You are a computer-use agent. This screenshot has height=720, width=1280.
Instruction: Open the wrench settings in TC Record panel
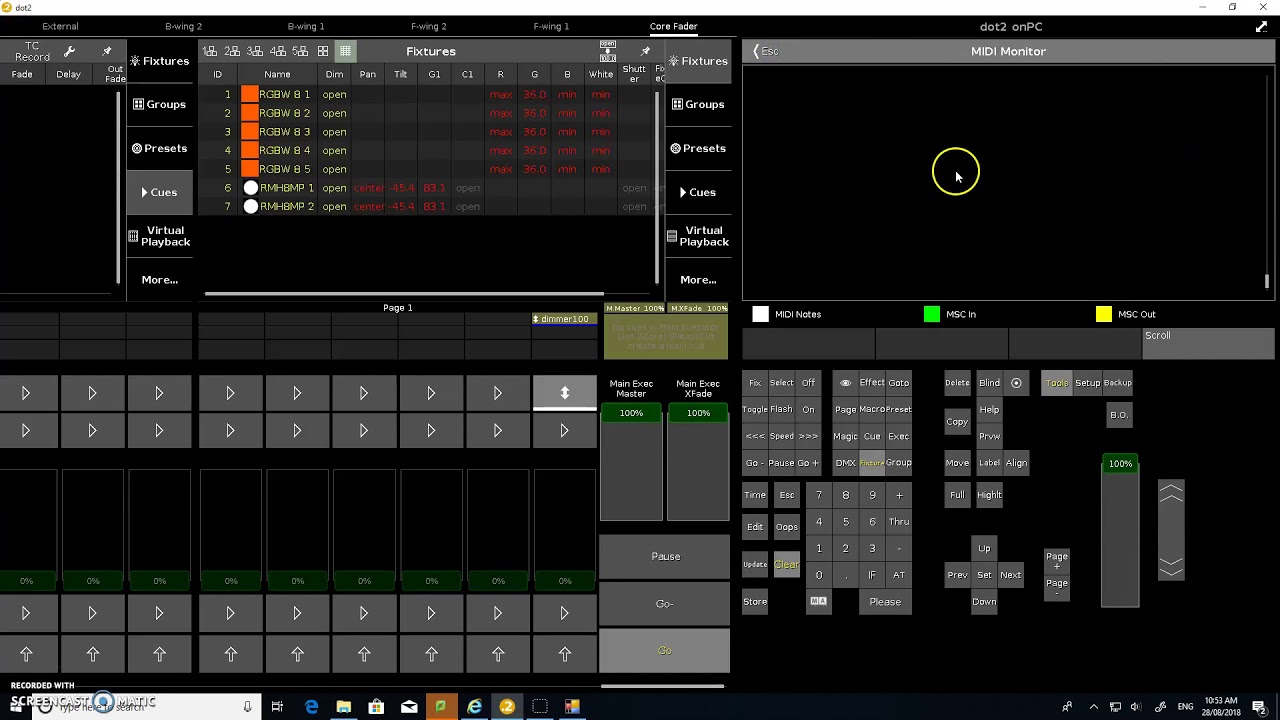pos(69,51)
